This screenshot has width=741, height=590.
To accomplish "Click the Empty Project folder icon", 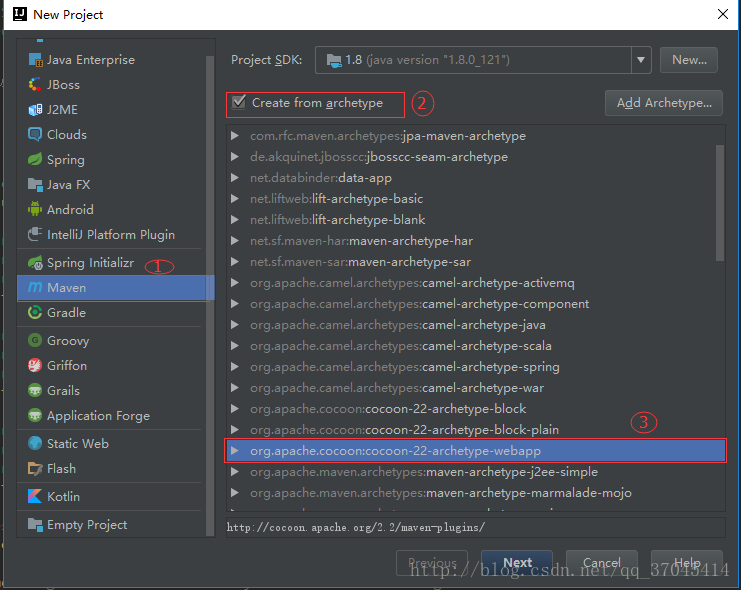I will click(x=35, y=524).
